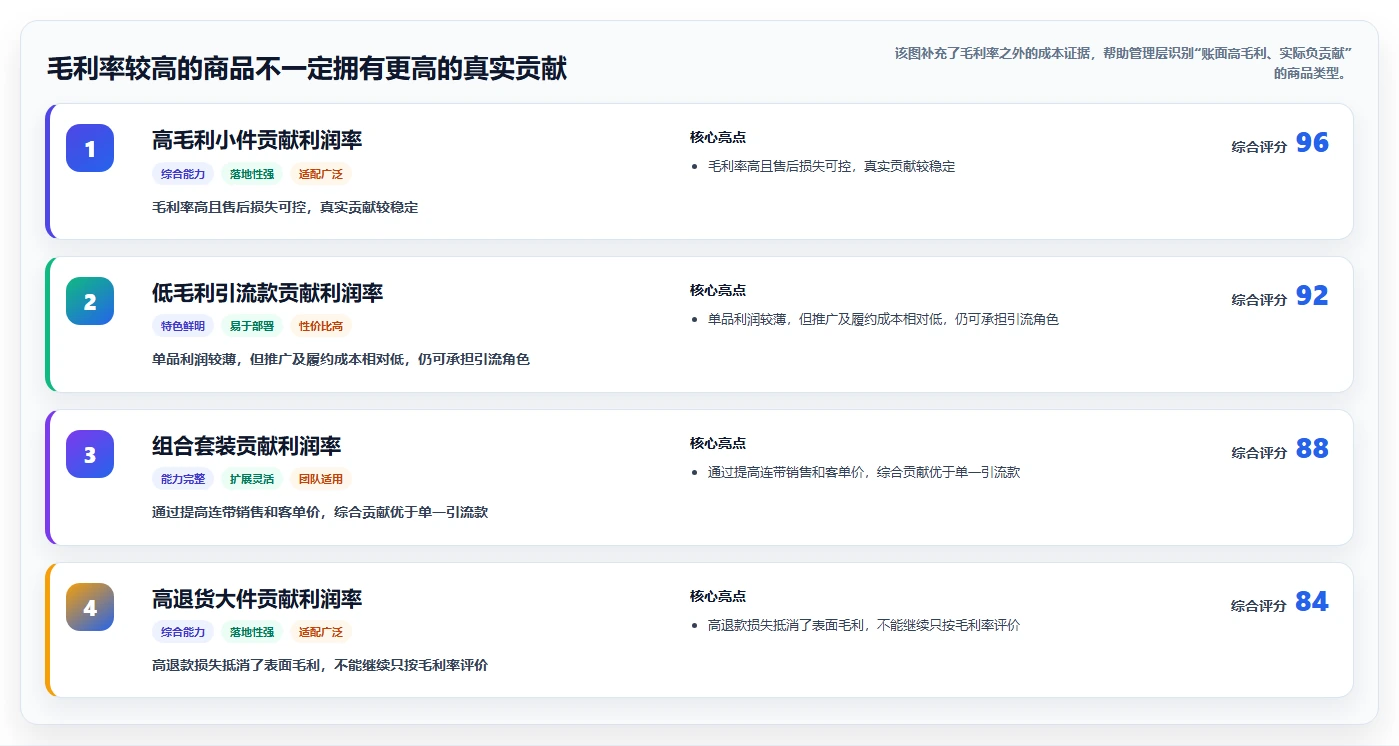Select the bullet point 高退款损失抵消了表面毛利 under 核心亮点
Screen dimensions: 1399x746
(864, 625)
